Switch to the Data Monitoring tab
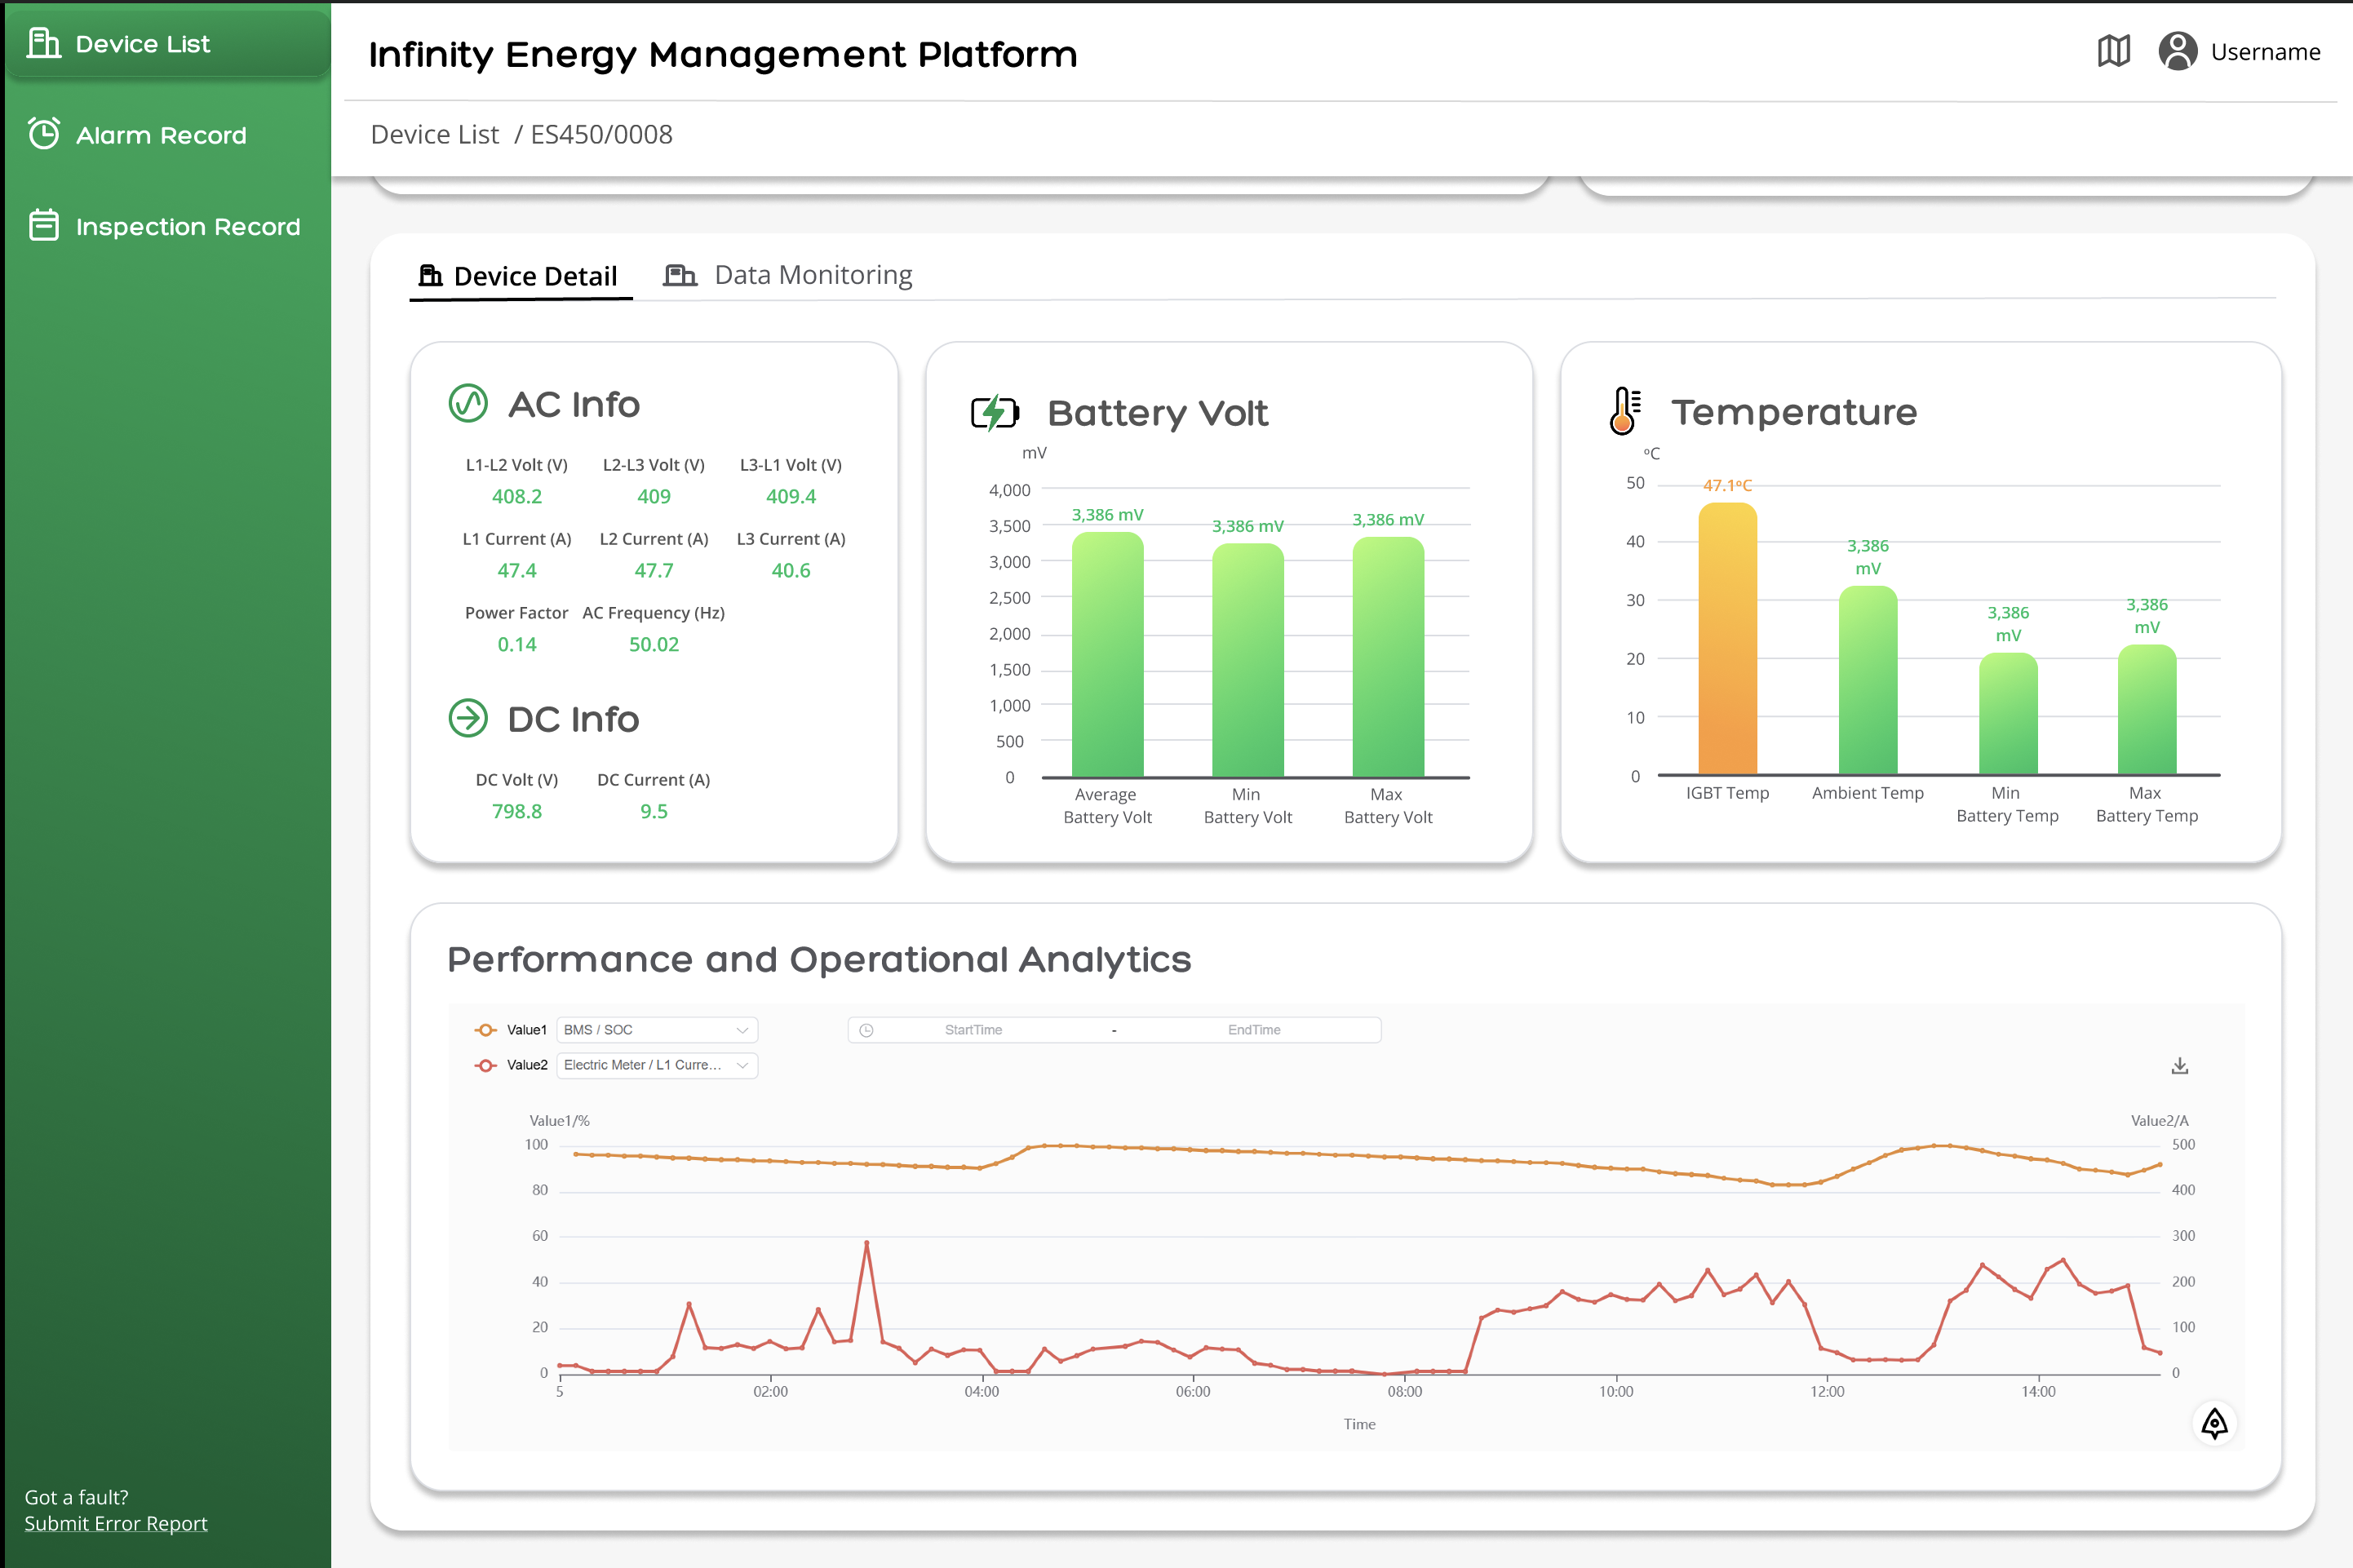 tap(789, 275)
